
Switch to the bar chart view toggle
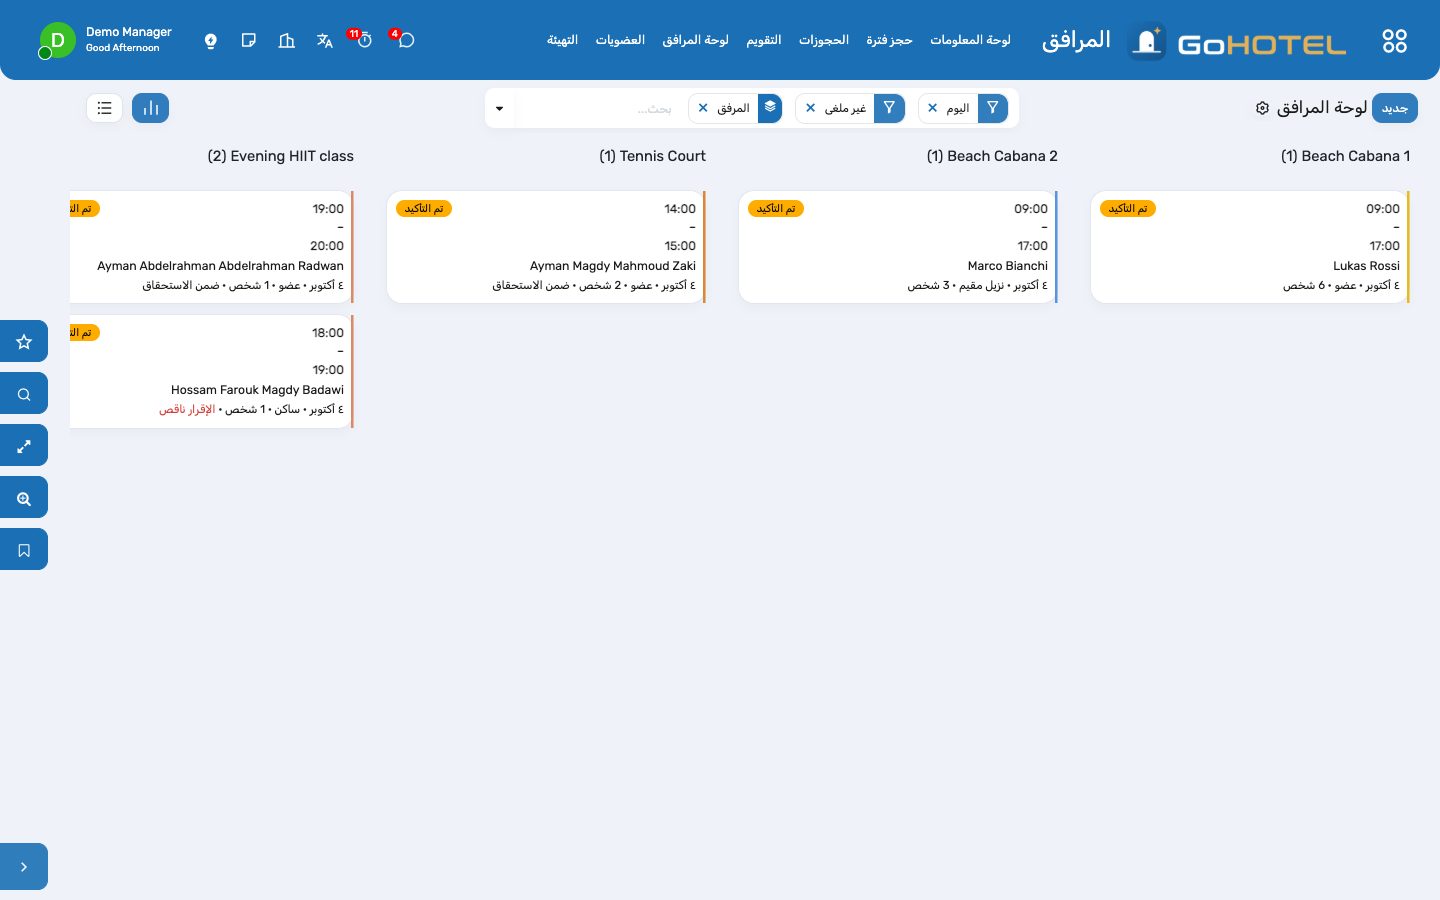(x=151, y=108)
